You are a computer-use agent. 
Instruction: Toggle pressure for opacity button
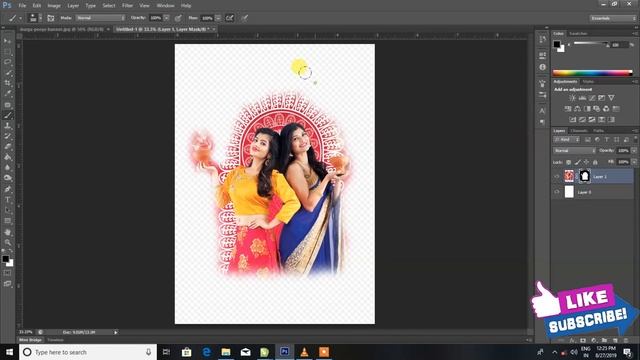(178, 18)
